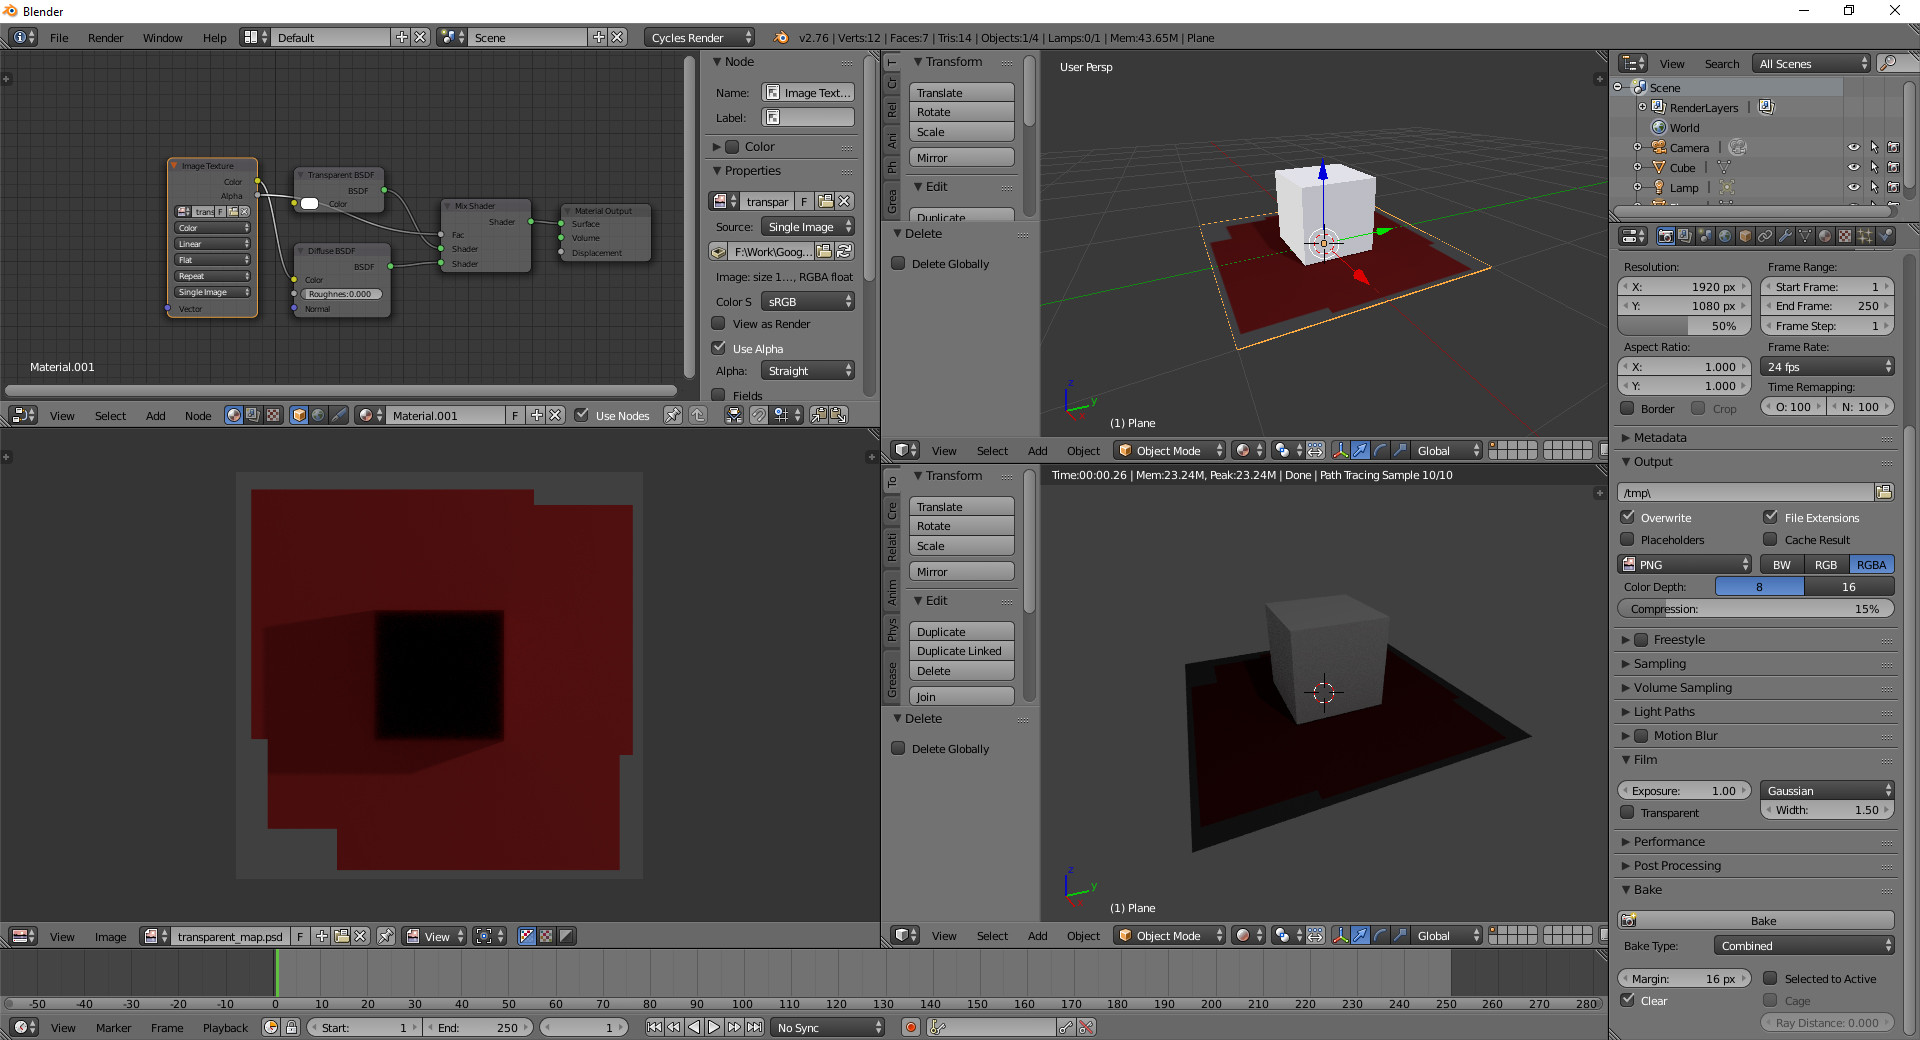Open the PNG file format dropdown
1920x1040 pixels.
[x=1685, y=565]
